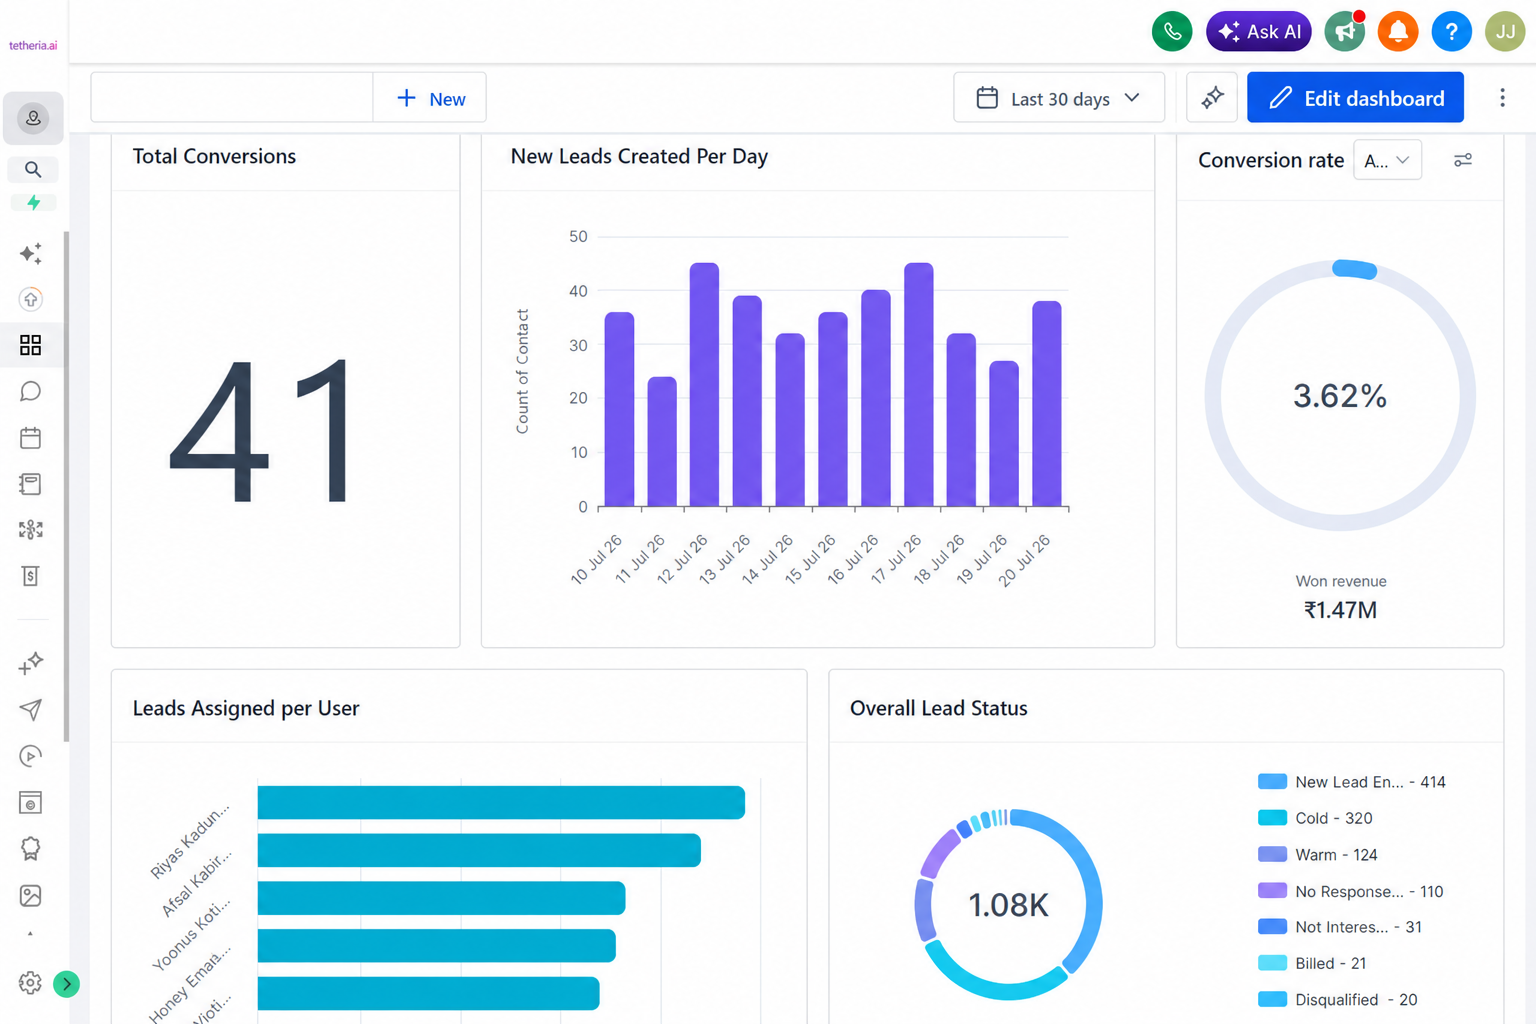Open the Opportunities pipeline icon
Screen dimensions: 1536x1024
pos(31,530)
